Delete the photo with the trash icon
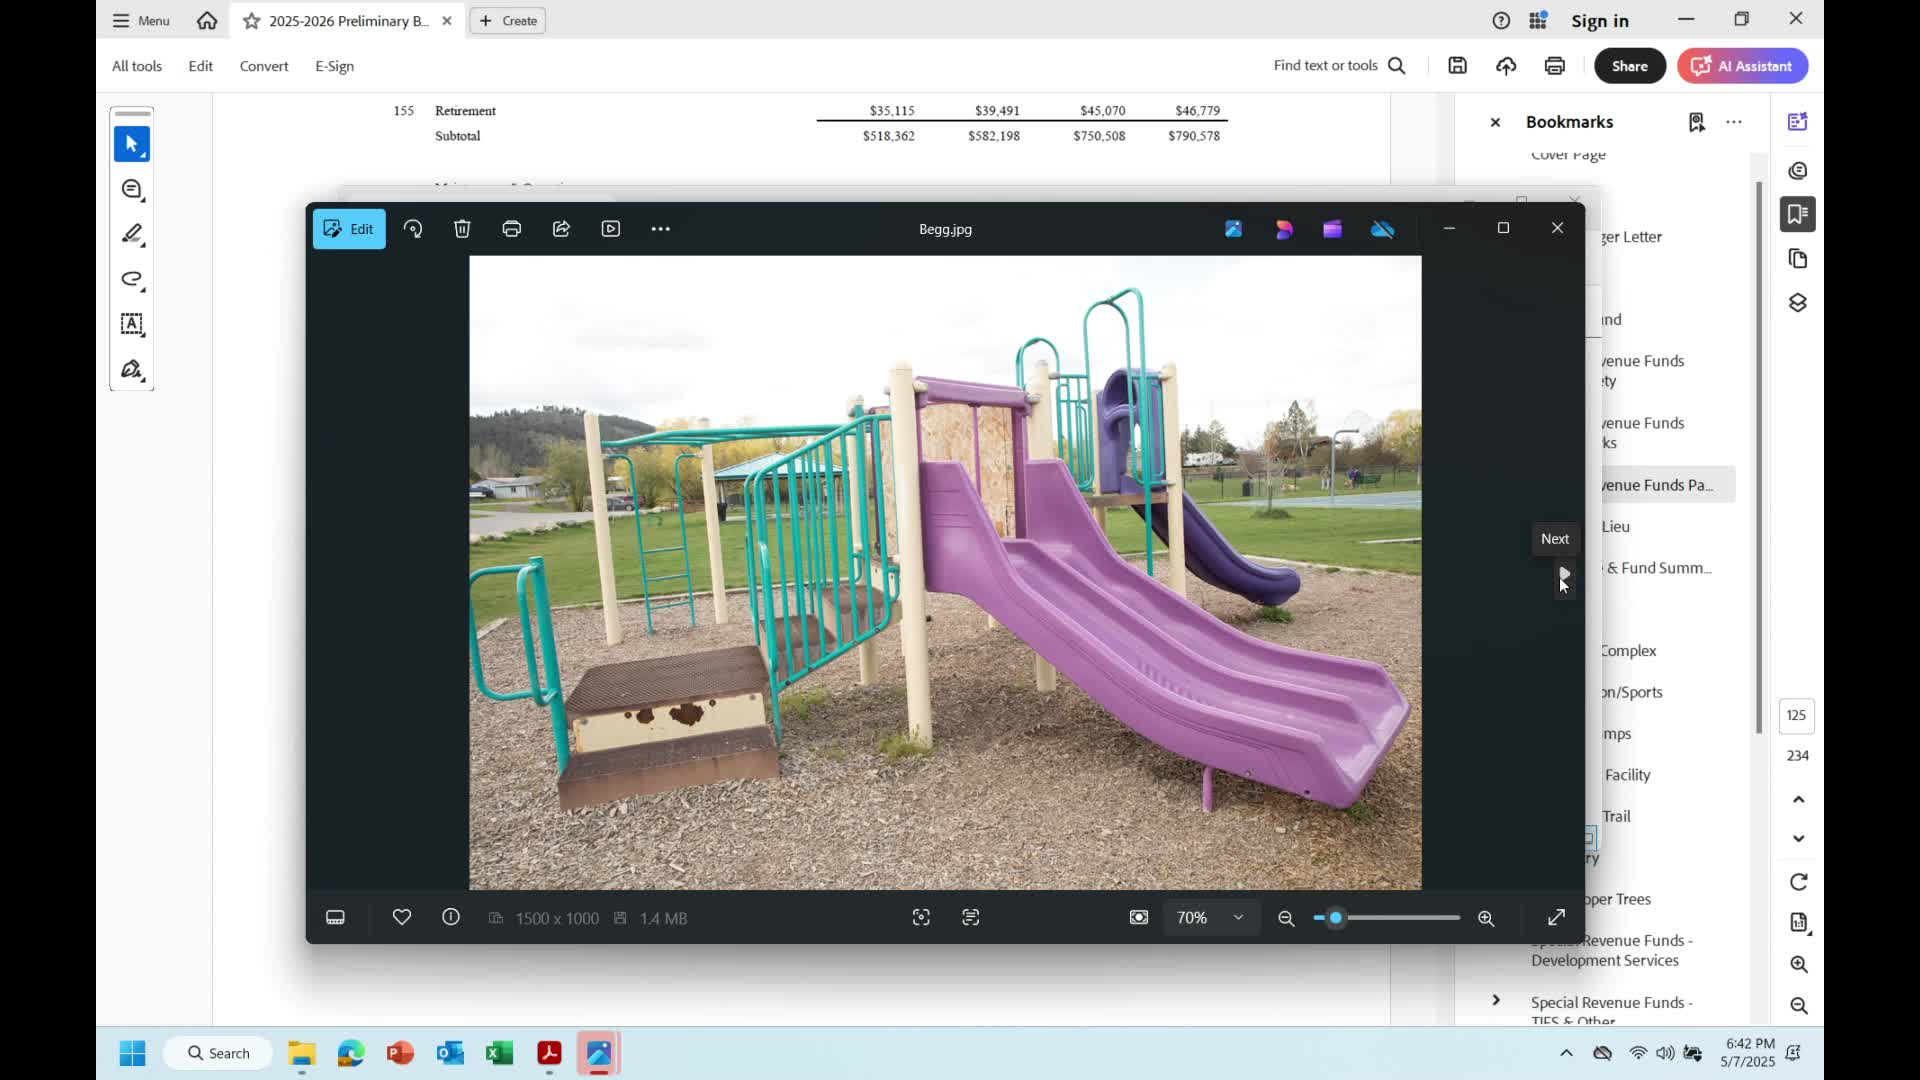 (x=462, y=229)
